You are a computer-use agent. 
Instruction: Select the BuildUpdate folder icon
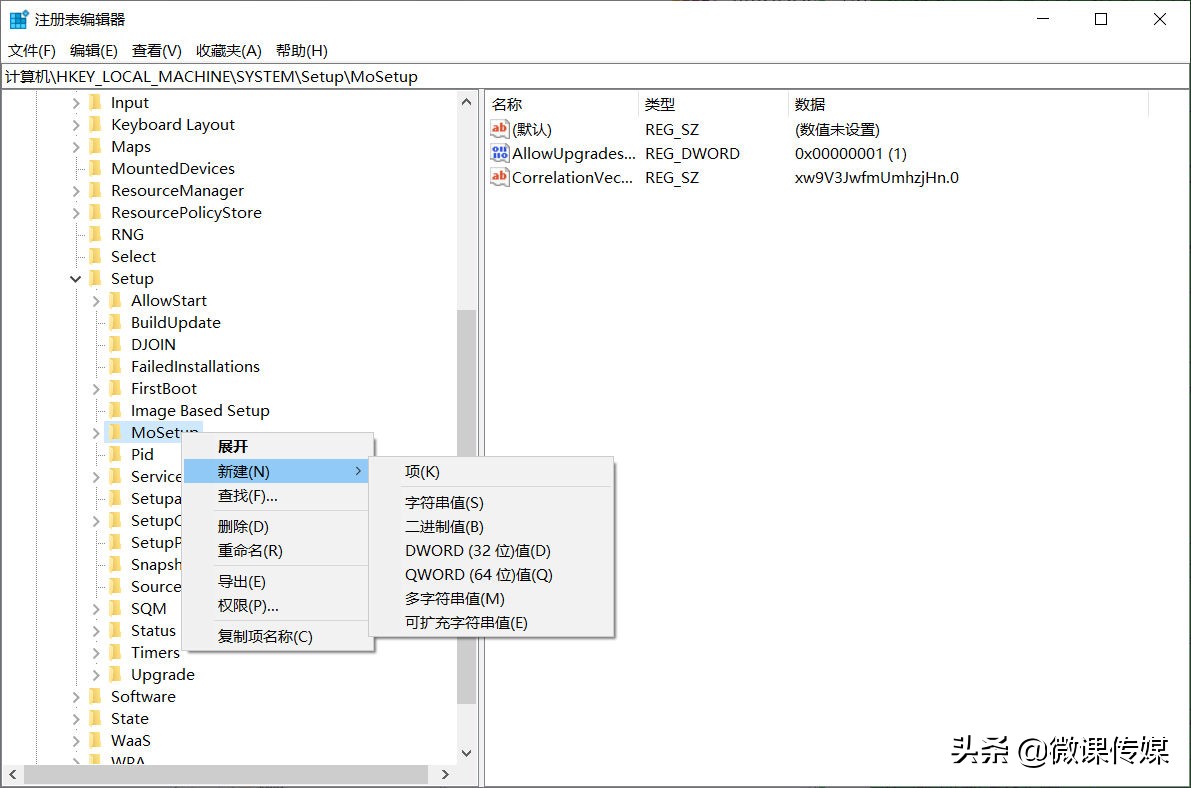[116, 323]
